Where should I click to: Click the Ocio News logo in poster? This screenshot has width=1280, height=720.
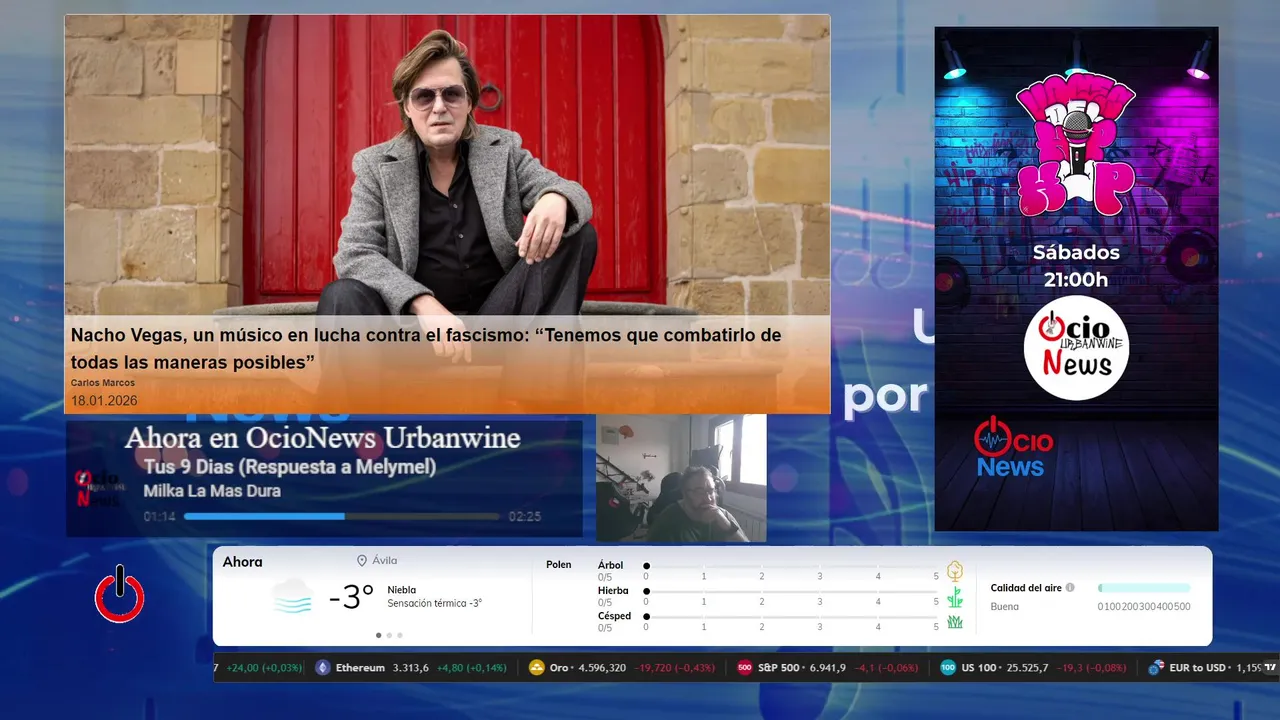(x=1014, y=447)
